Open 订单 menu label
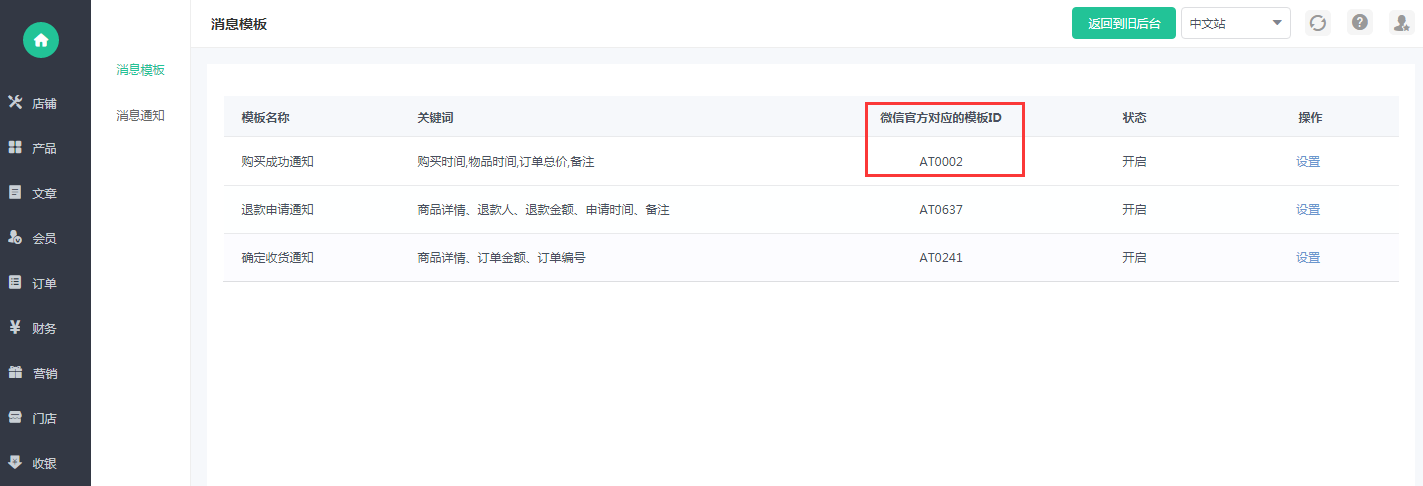Viewport: 1423px width, 486px height. coord(44,283)
